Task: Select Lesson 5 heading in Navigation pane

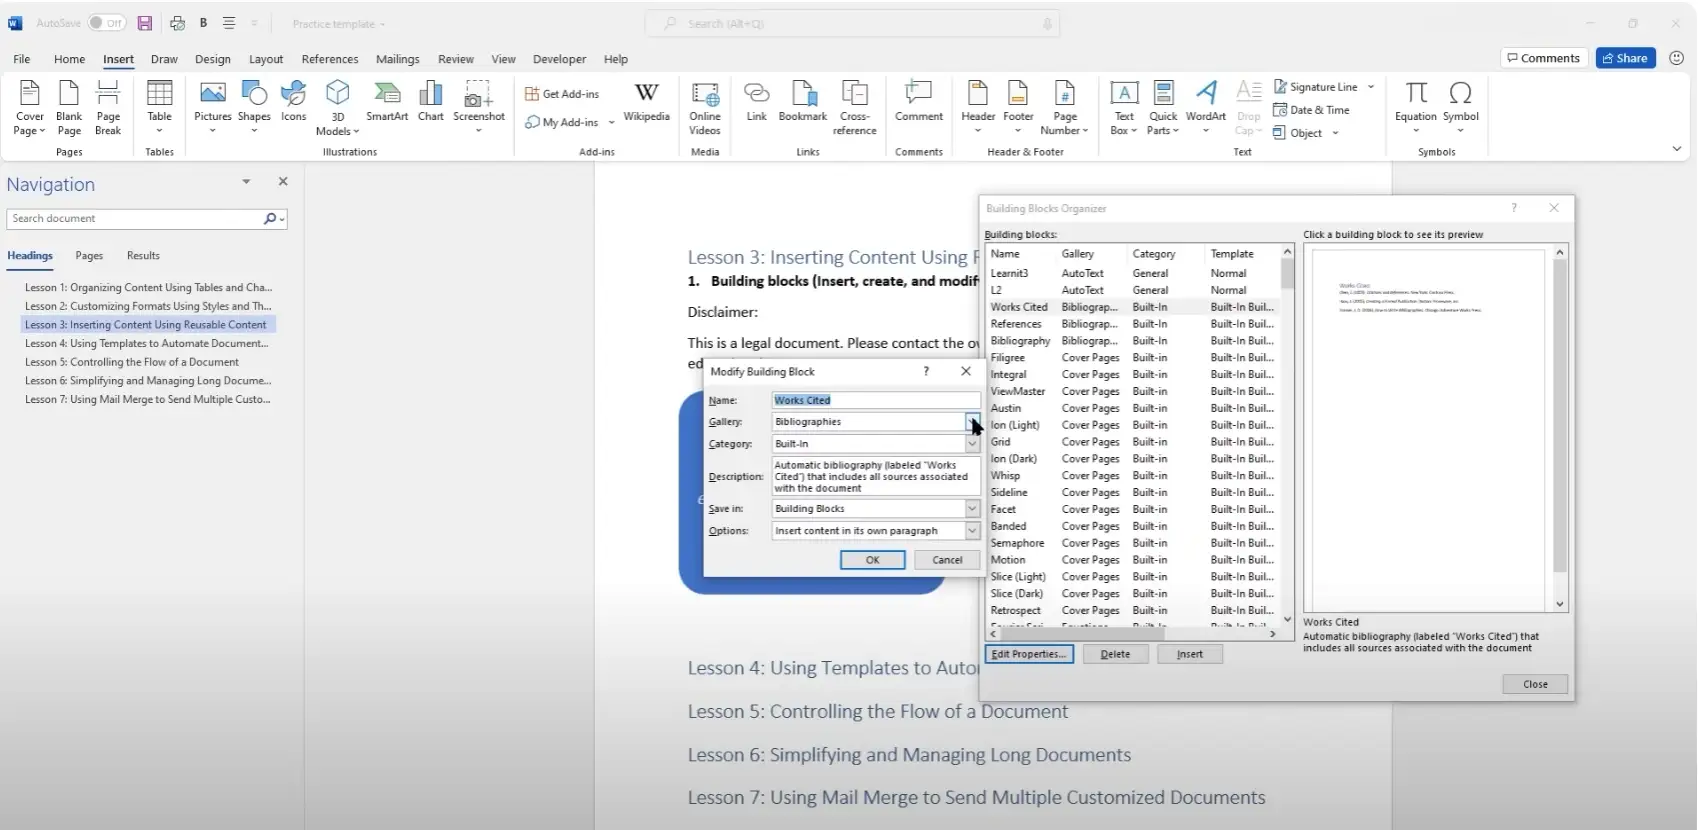Action: (132, 362)
